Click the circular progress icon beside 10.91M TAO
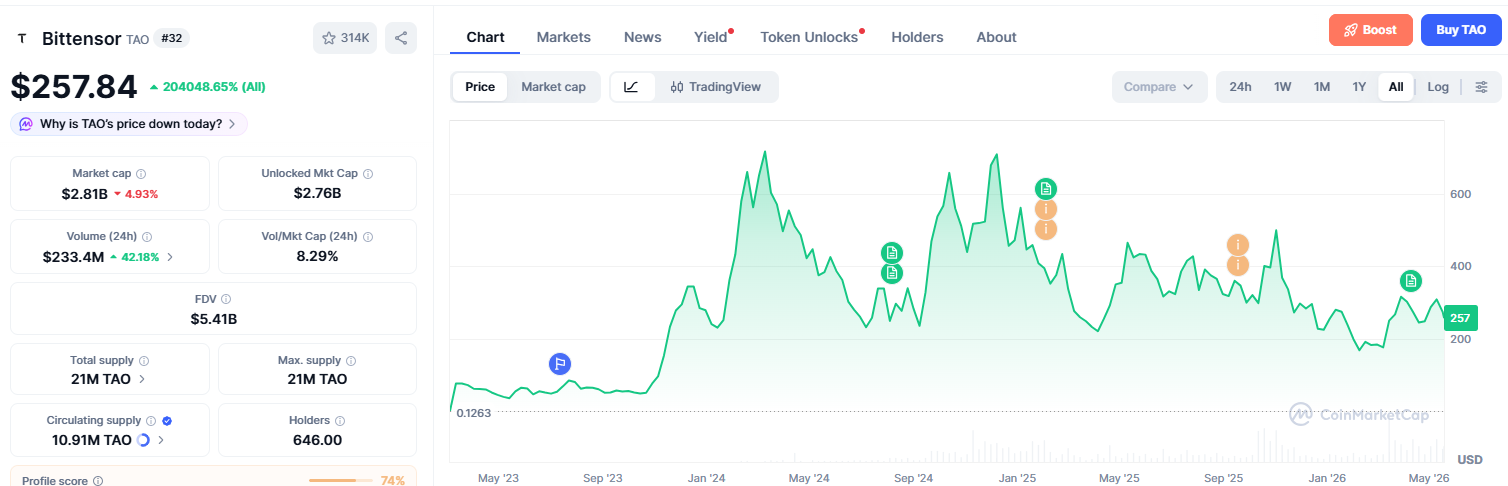This screenshot has height=486, width=1508. pos(143,440)
